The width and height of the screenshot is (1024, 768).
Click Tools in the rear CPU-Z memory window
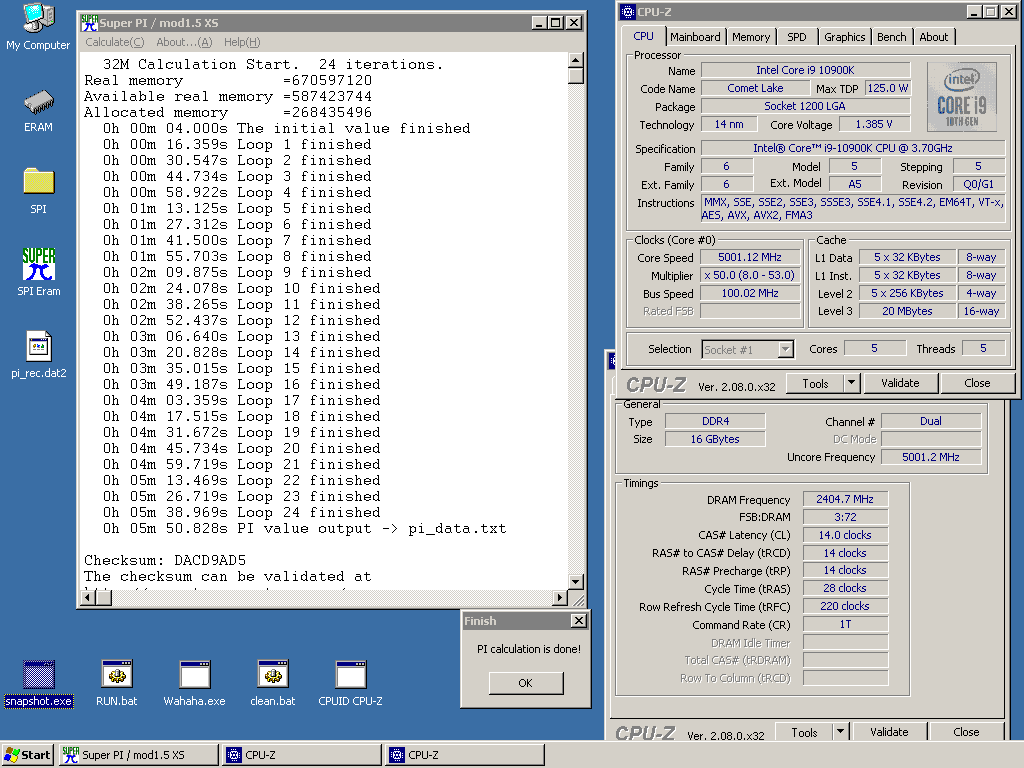click(x=804, y=732)
